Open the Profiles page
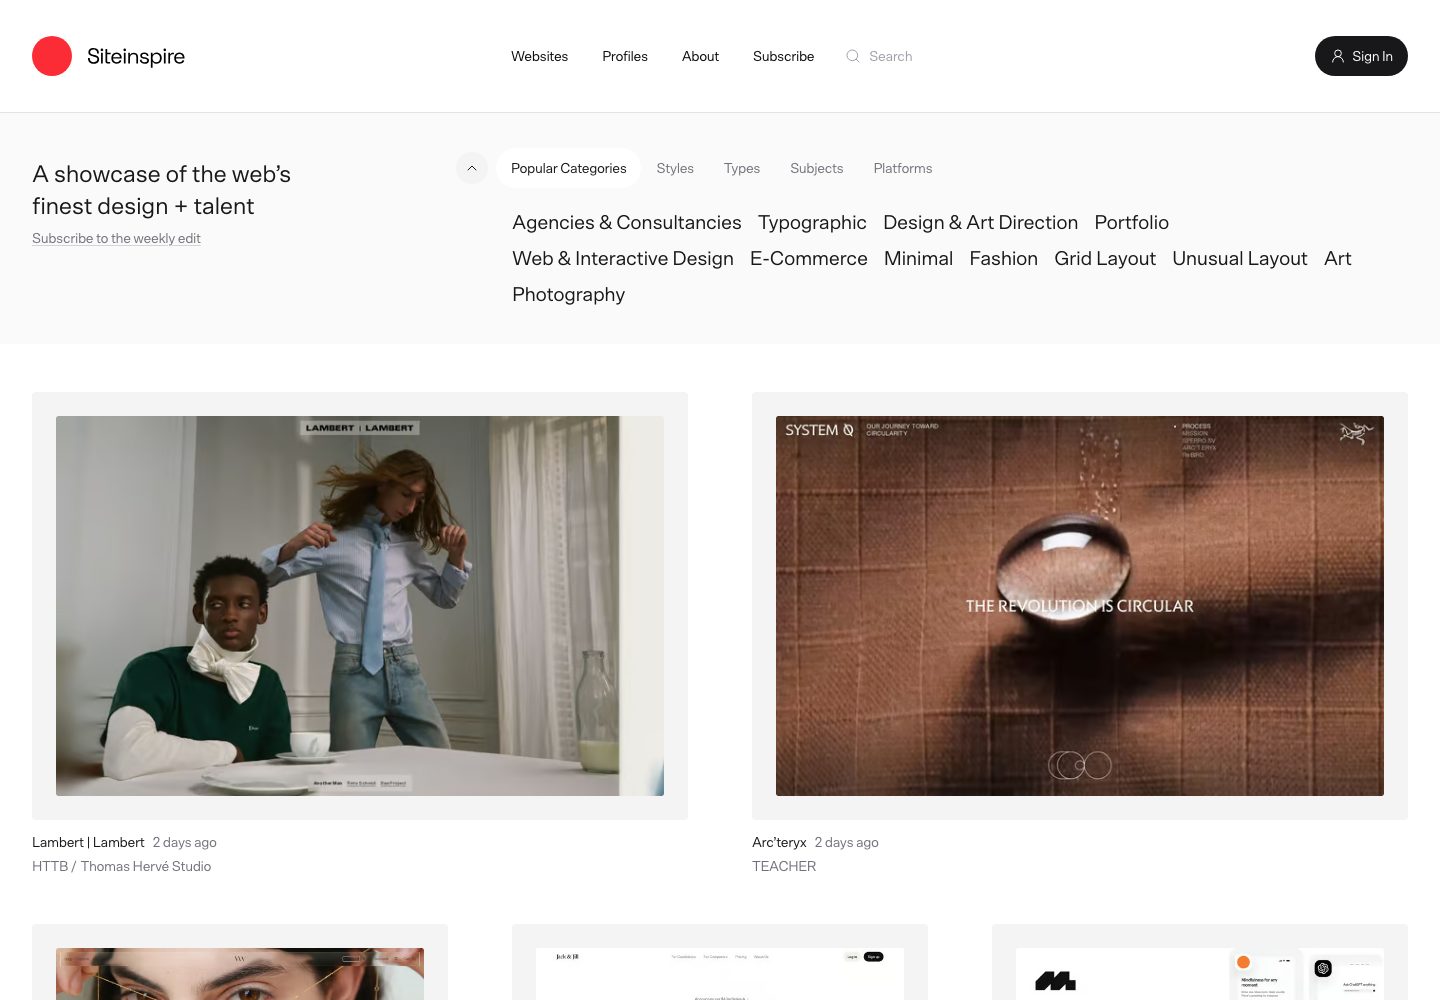 click(625, 56)
